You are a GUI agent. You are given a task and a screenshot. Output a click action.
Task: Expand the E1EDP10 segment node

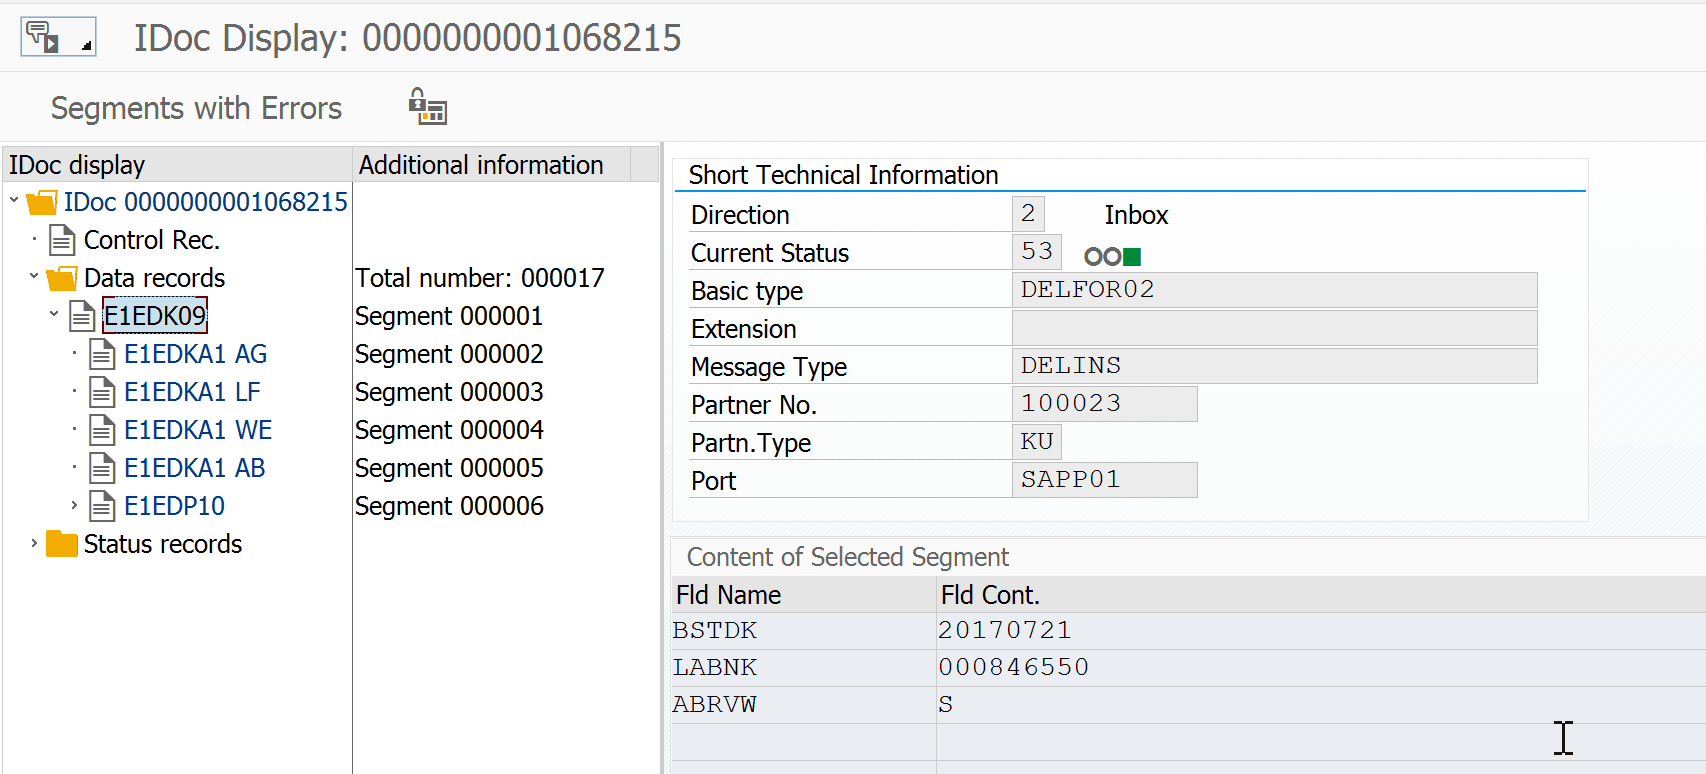[74, 506]
